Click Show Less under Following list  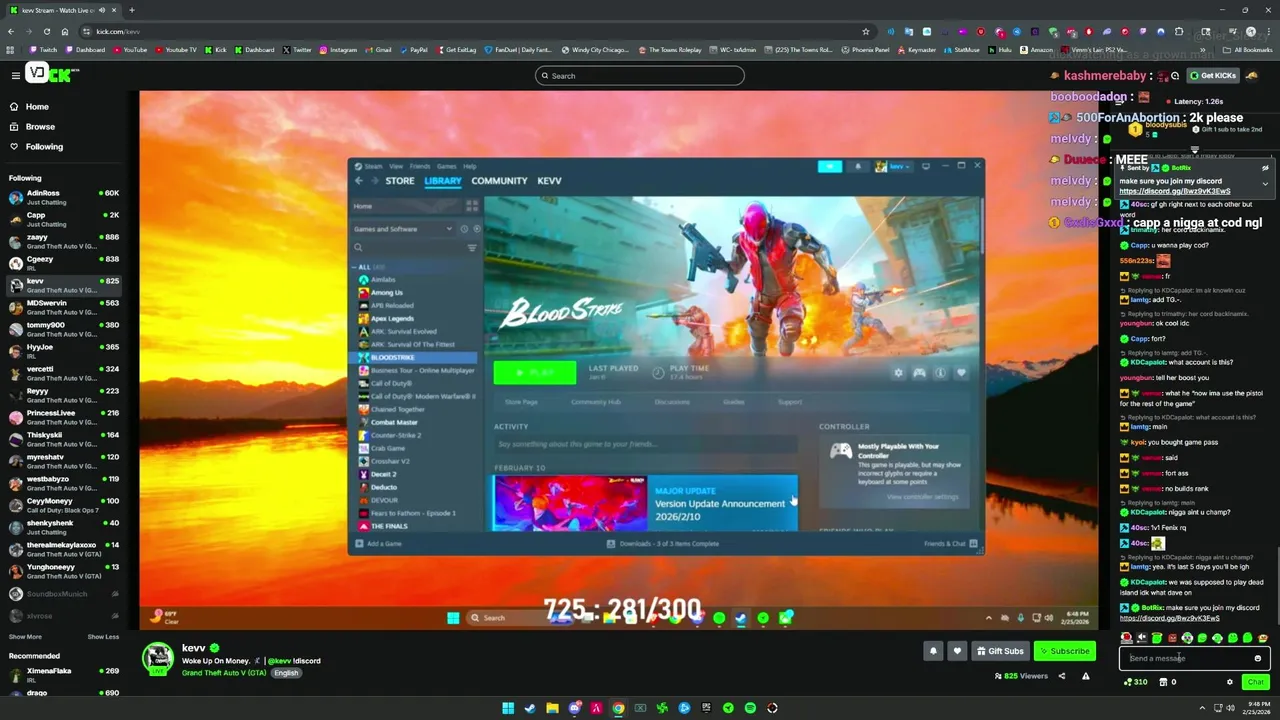(103, 637)
